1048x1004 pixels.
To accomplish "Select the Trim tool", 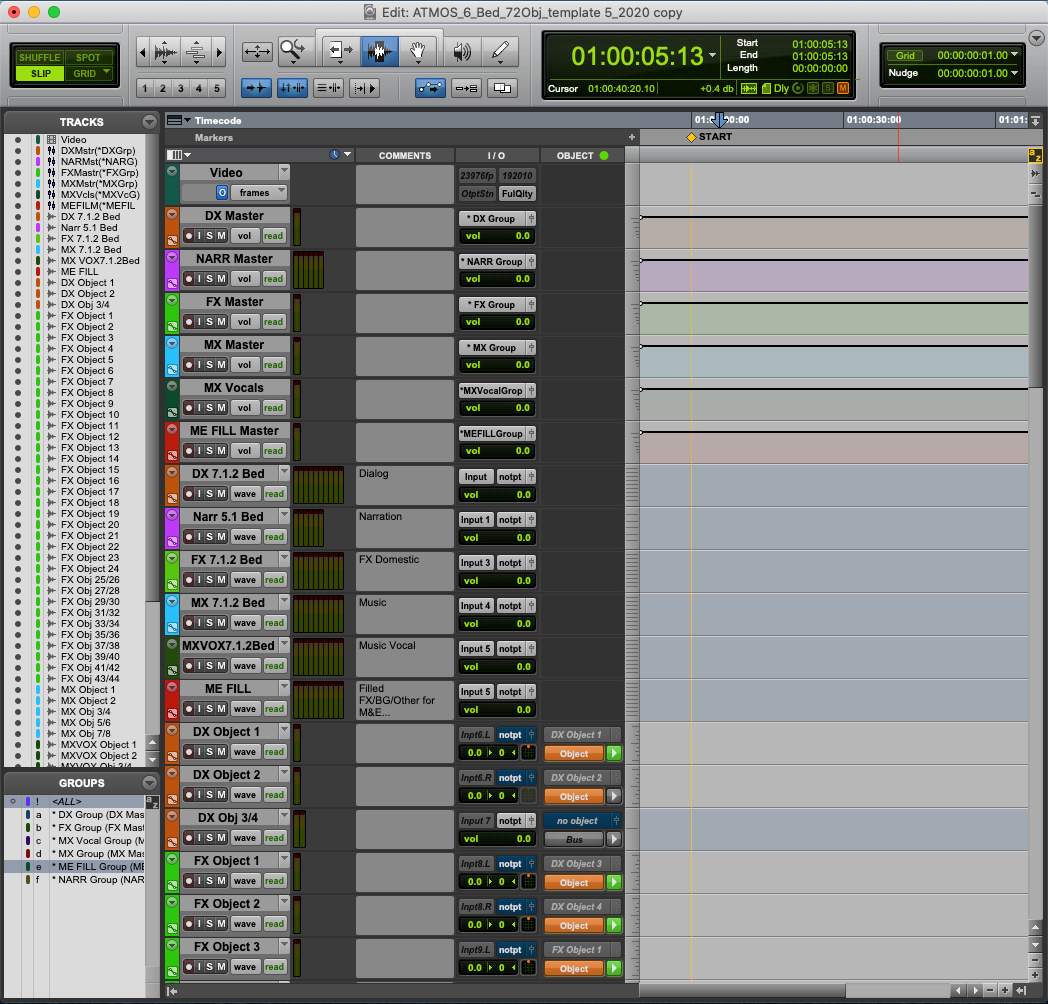I will coord(340,52).
